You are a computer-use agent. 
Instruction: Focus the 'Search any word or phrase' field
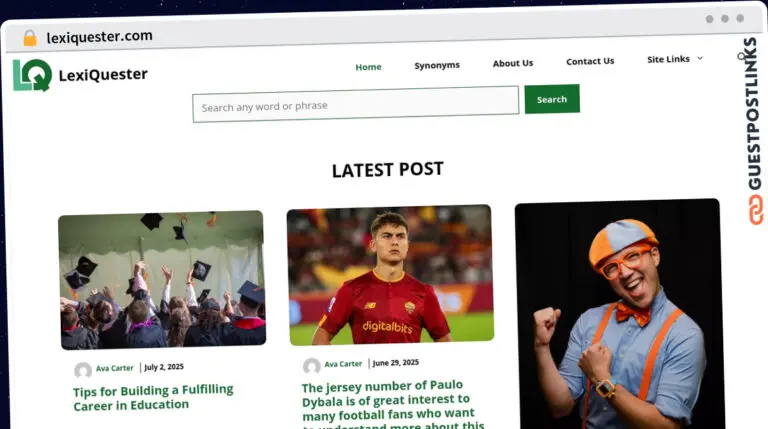coord(356,104)
